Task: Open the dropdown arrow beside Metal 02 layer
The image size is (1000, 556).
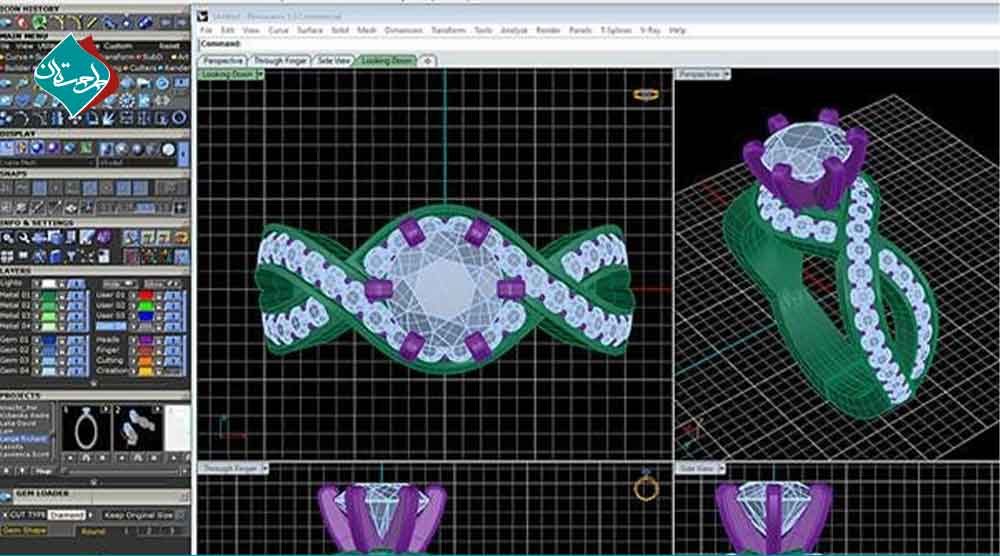Action: pos(36,305)
